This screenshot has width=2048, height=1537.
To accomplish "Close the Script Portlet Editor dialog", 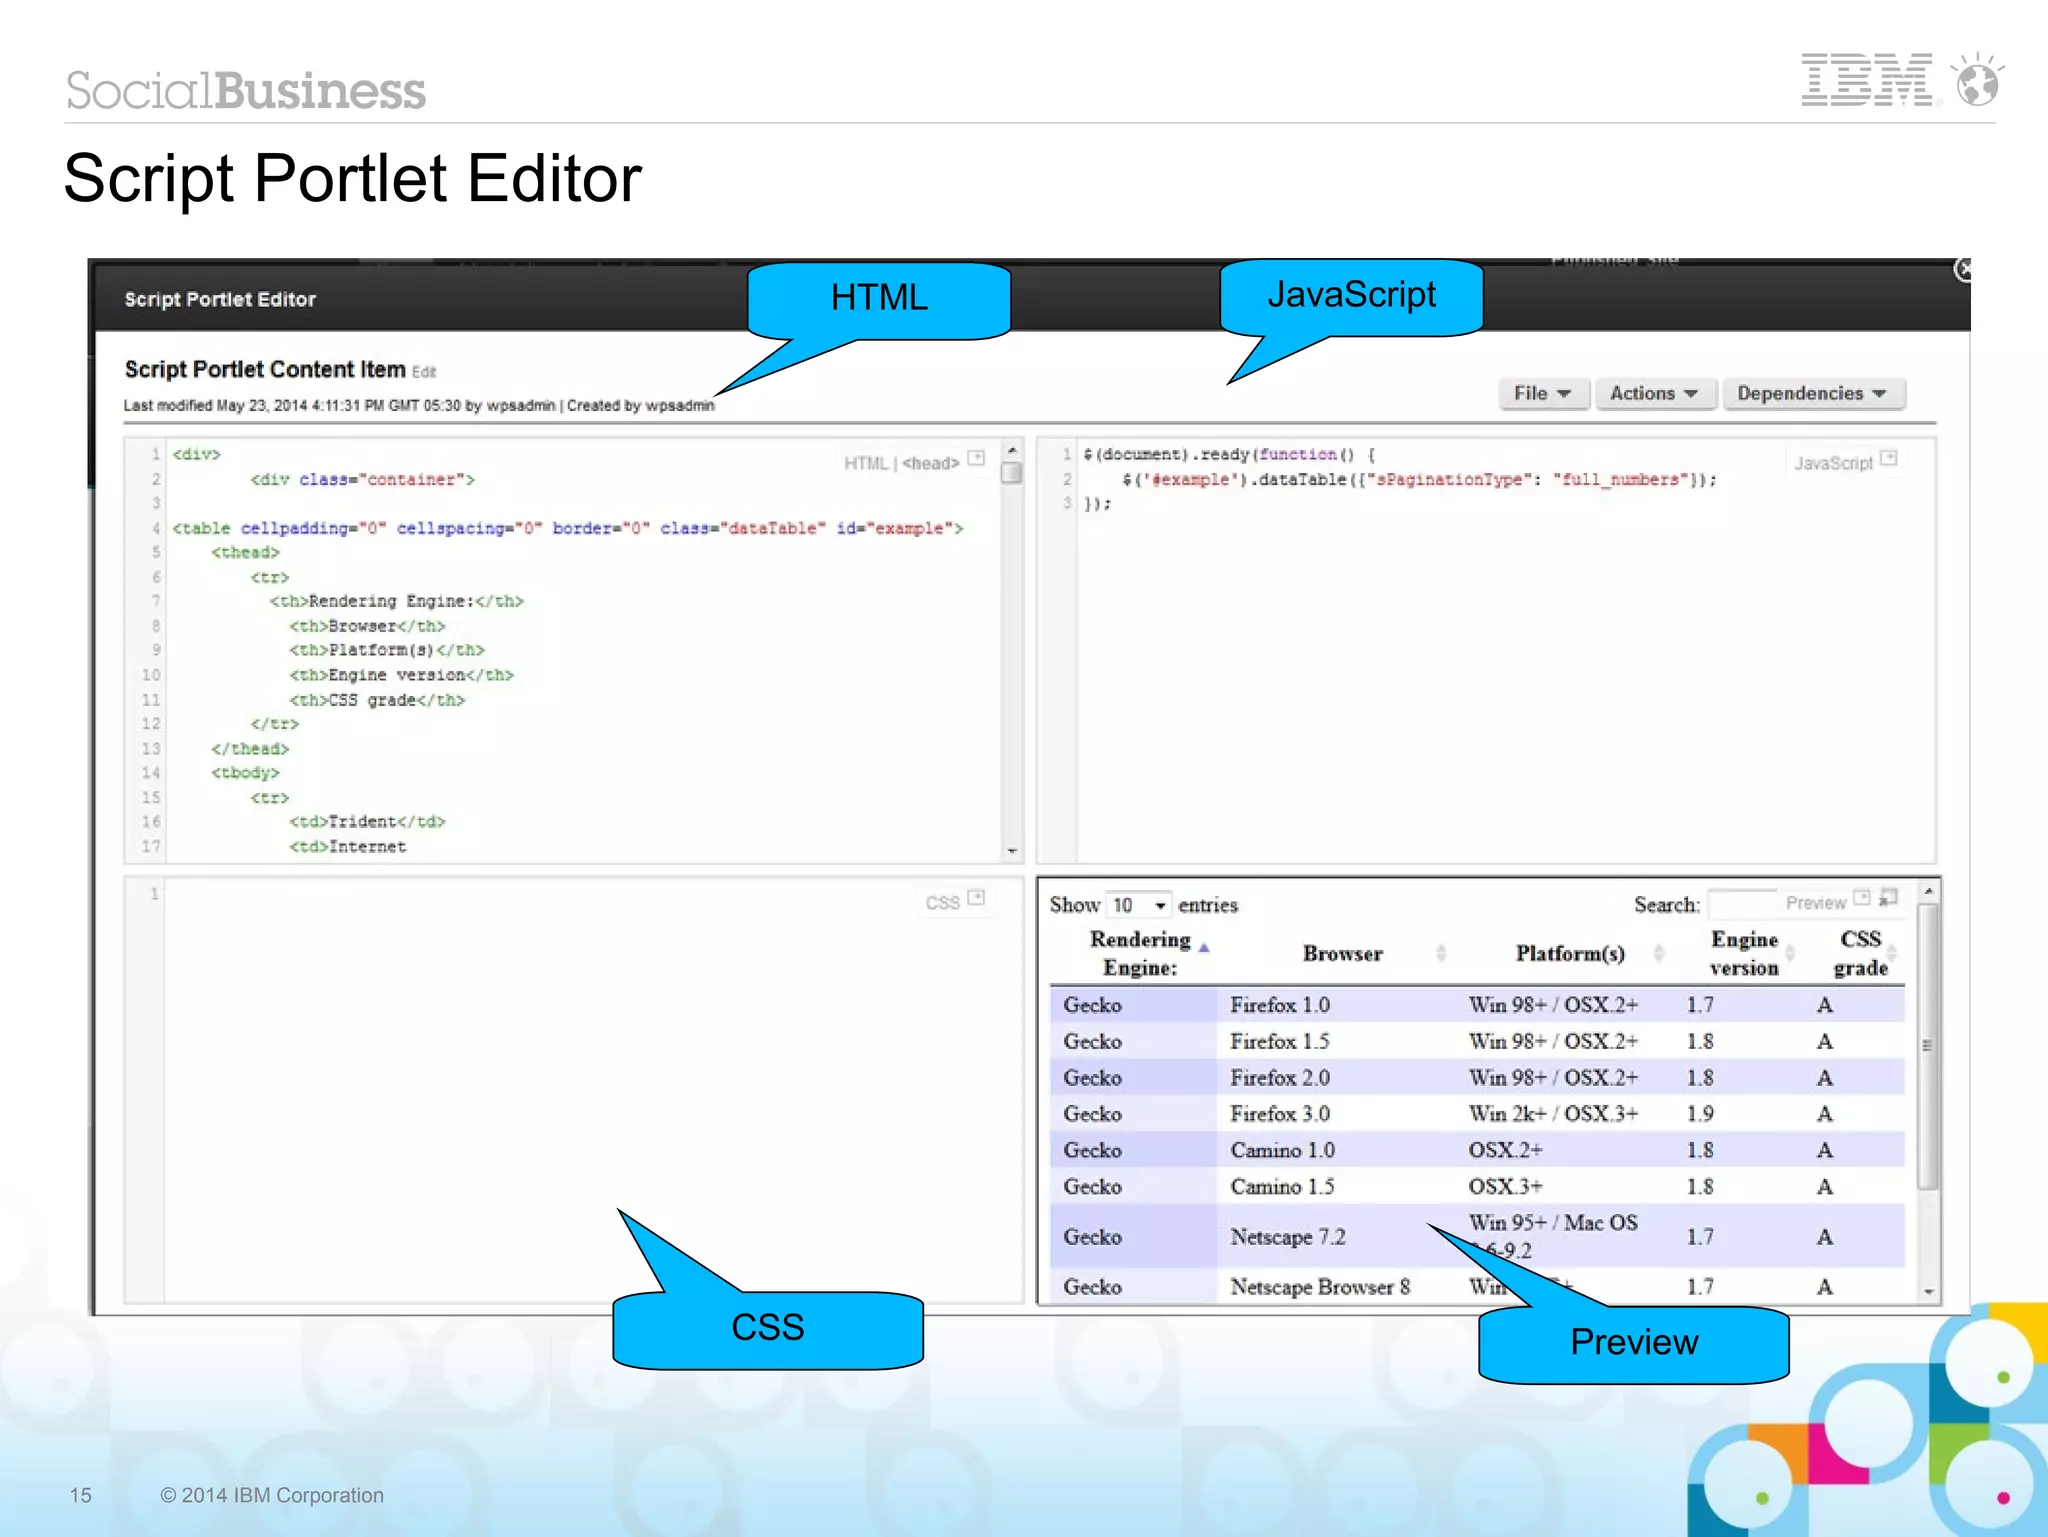I will [x=1963, y=270].
